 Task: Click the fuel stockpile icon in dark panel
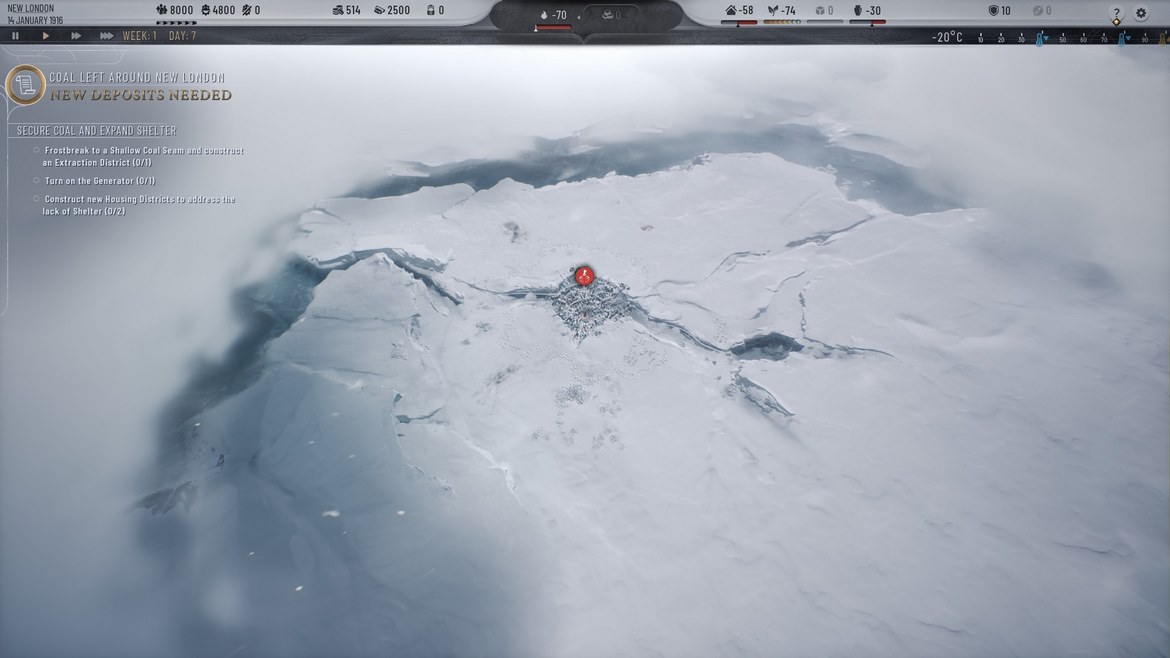pyautogui.click(x=607, y=14)
